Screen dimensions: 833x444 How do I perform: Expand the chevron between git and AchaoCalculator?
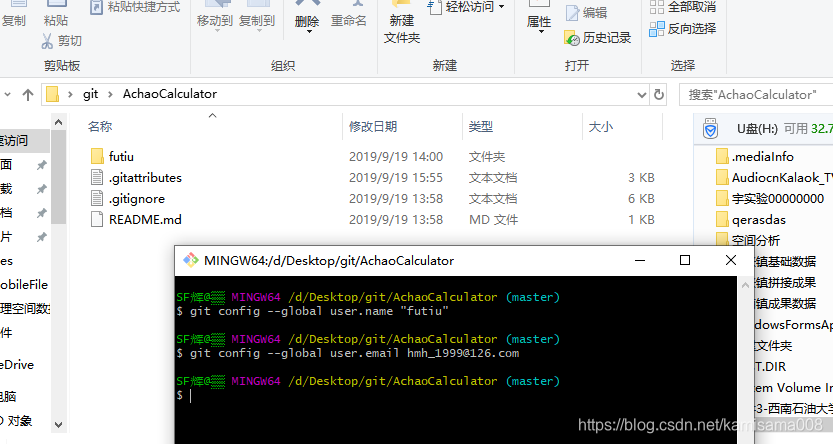110,95
